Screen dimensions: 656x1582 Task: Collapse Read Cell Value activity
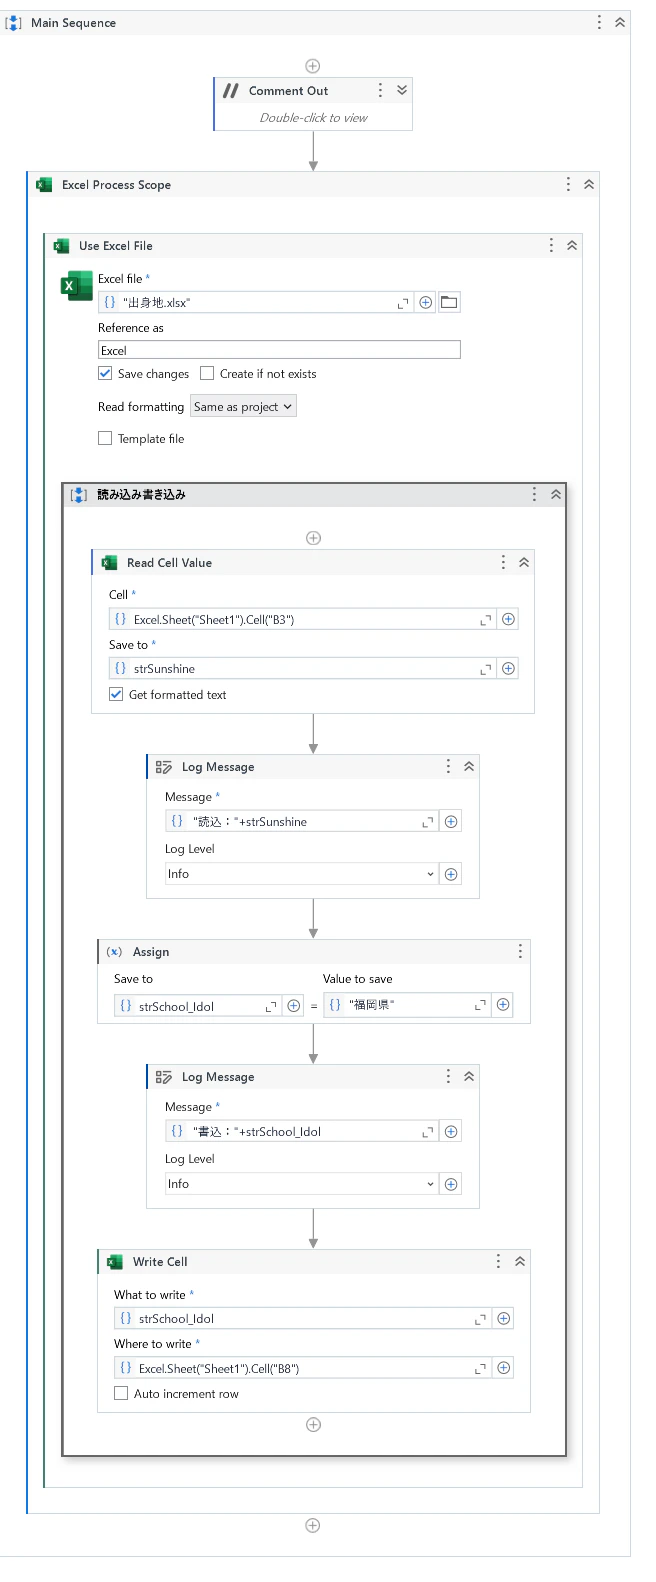(524, 562)
